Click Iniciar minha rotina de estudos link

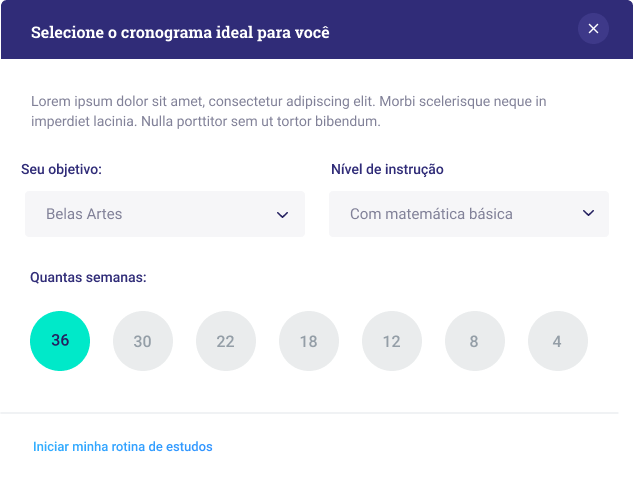point(123,446)
